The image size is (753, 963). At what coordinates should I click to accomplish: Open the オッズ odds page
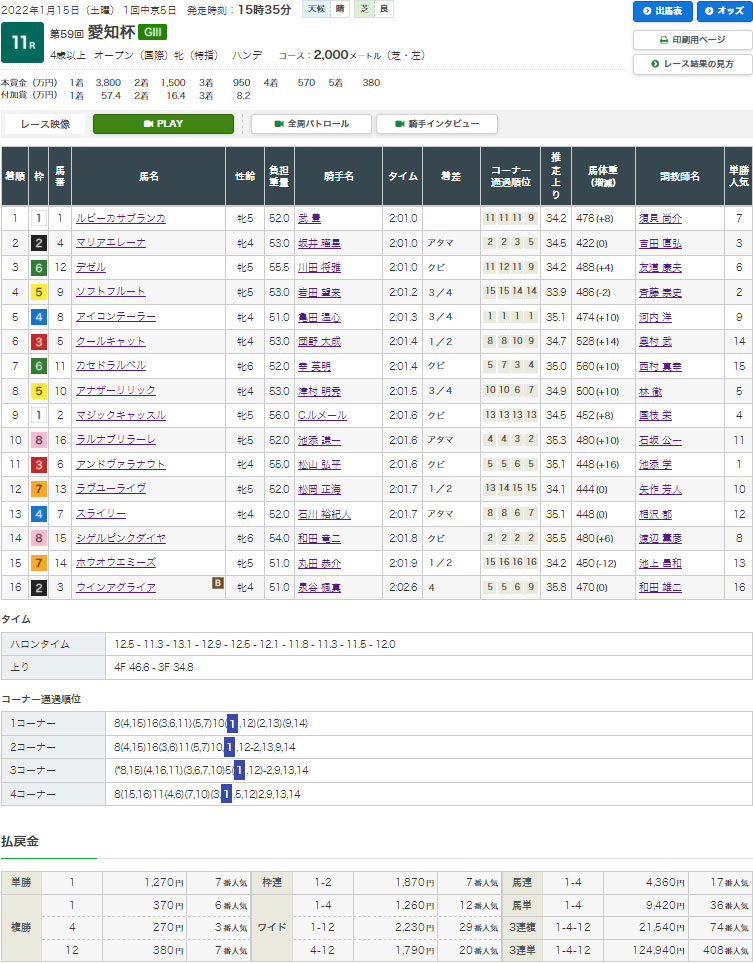[x=720, y=12]
